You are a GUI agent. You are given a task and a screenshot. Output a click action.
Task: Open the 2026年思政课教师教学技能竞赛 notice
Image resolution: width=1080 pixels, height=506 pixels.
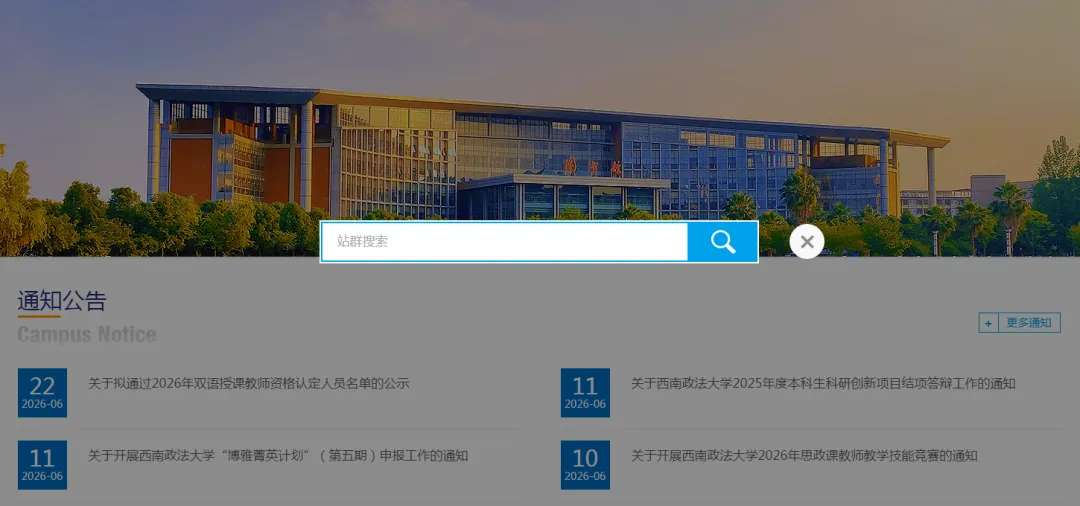pyautogui.click(x=804, y=456)
